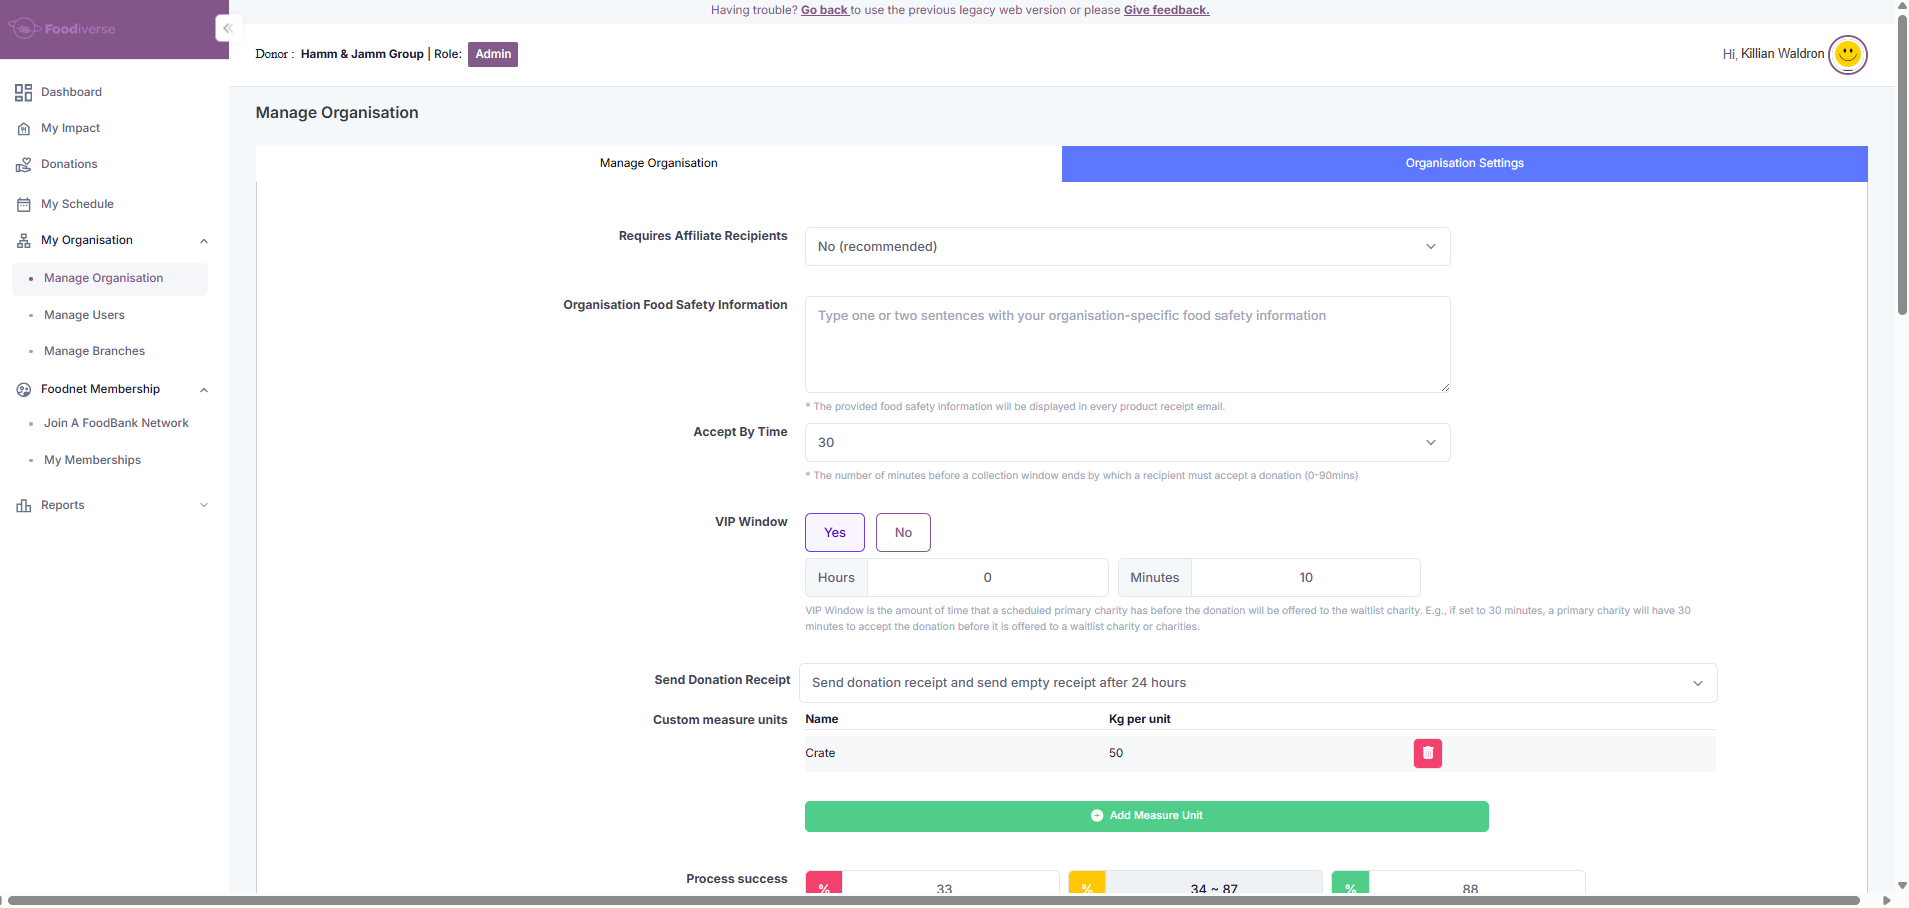Click the Give feedback link
The width and height of the screenshot is (1909, 908).
pyautogui.click(x=1166, y=10)
